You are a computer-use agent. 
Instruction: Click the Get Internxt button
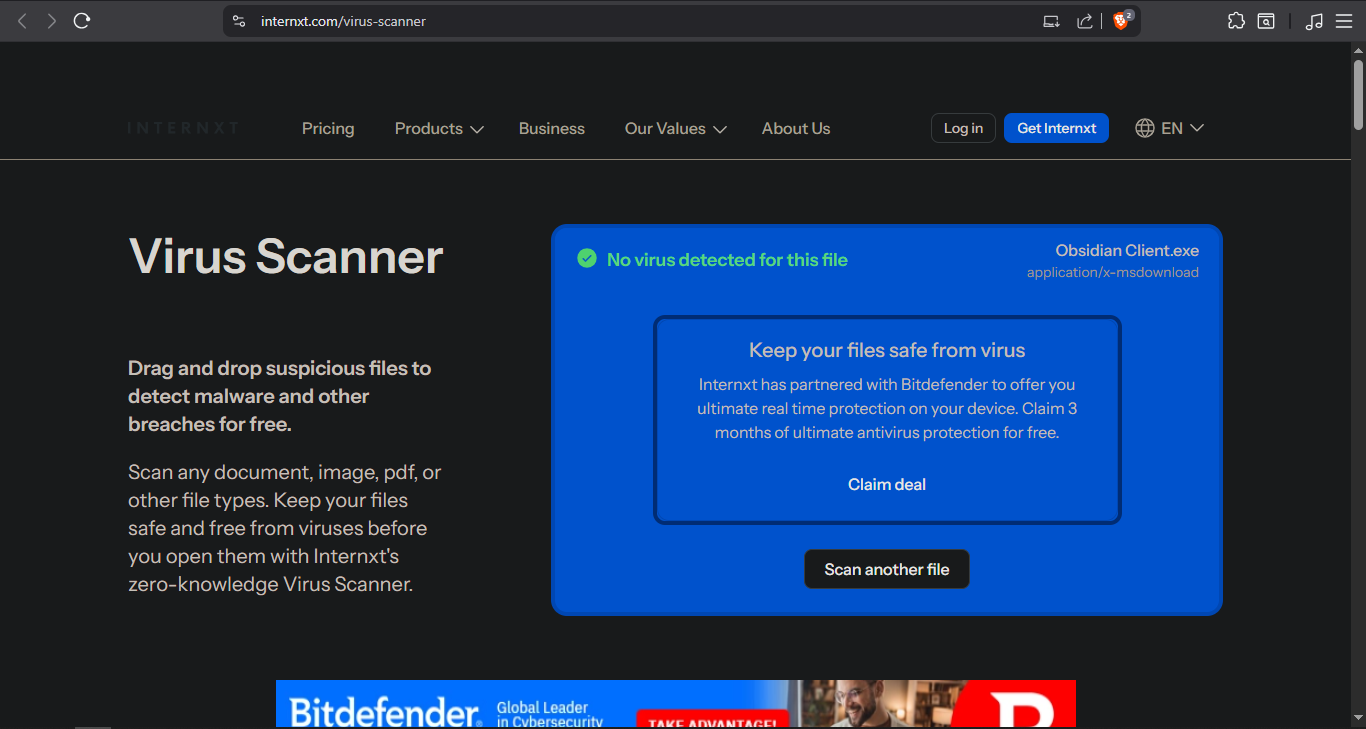click(x=1056, y=128)
